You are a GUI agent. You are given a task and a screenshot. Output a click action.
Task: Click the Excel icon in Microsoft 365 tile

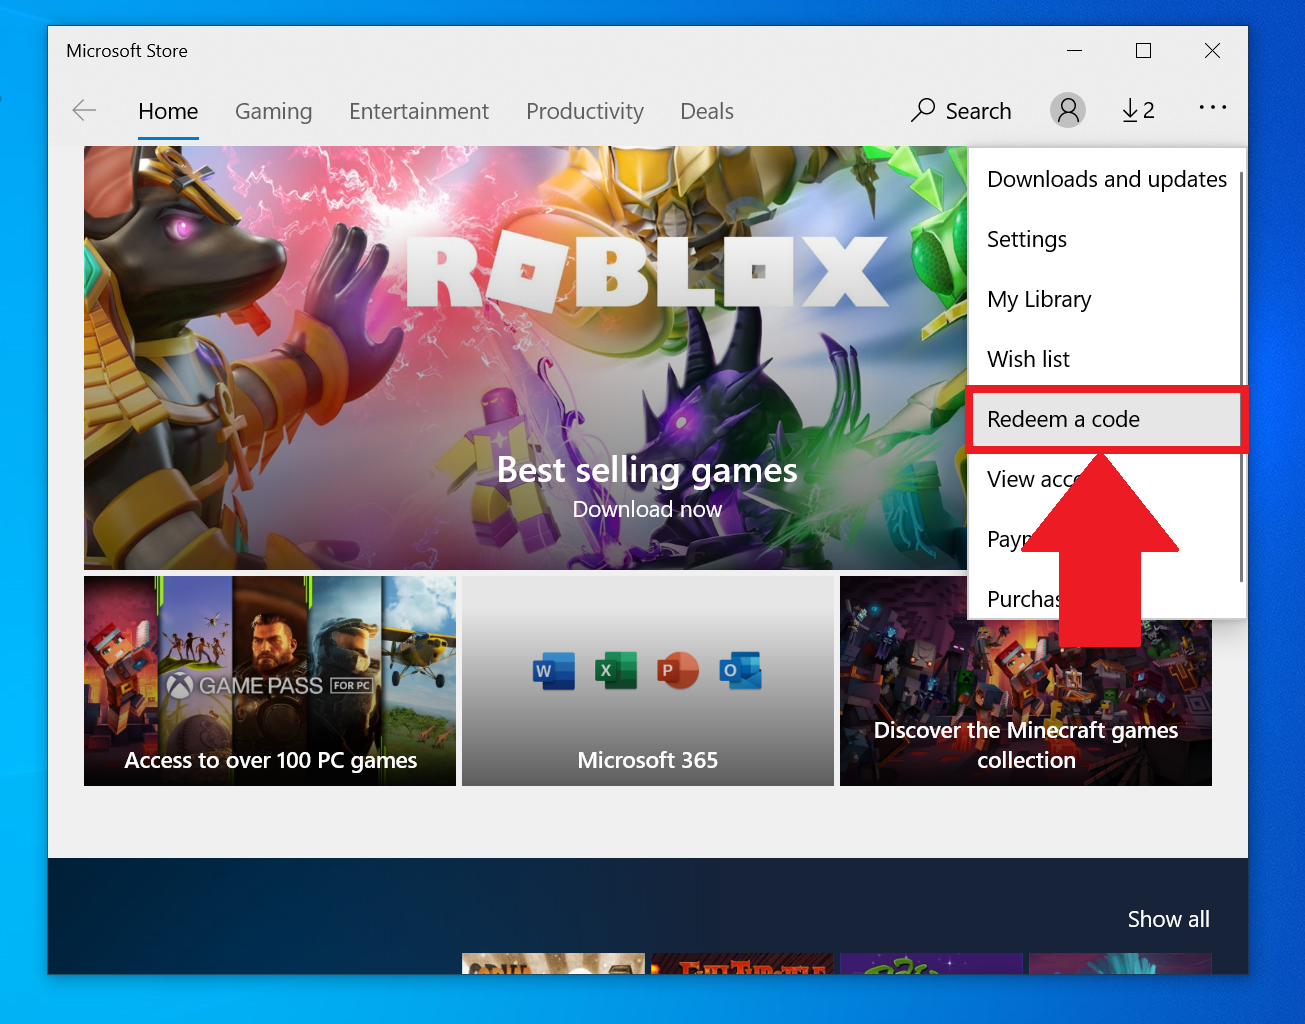[616, 671]
